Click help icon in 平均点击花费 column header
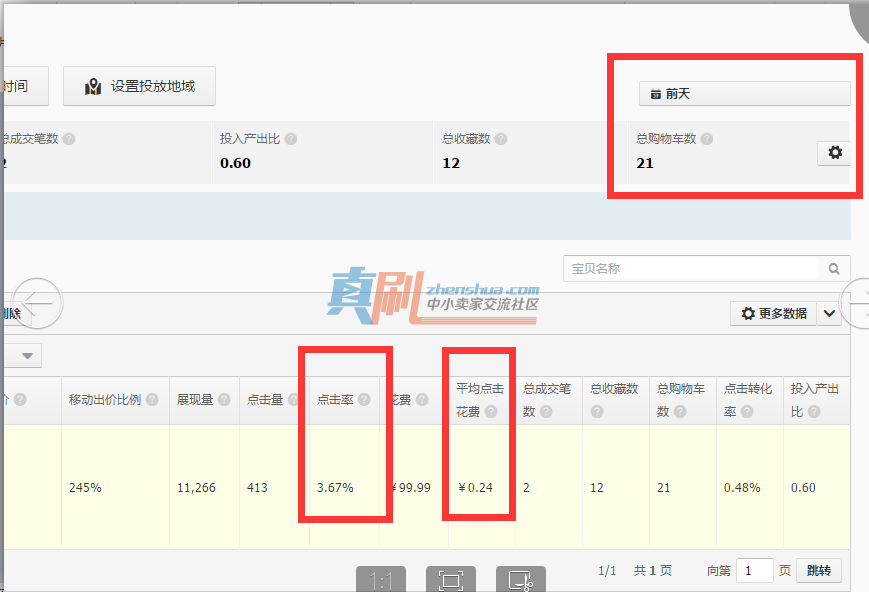The height and width of the screenshot is (592, 869). (491, 412)
